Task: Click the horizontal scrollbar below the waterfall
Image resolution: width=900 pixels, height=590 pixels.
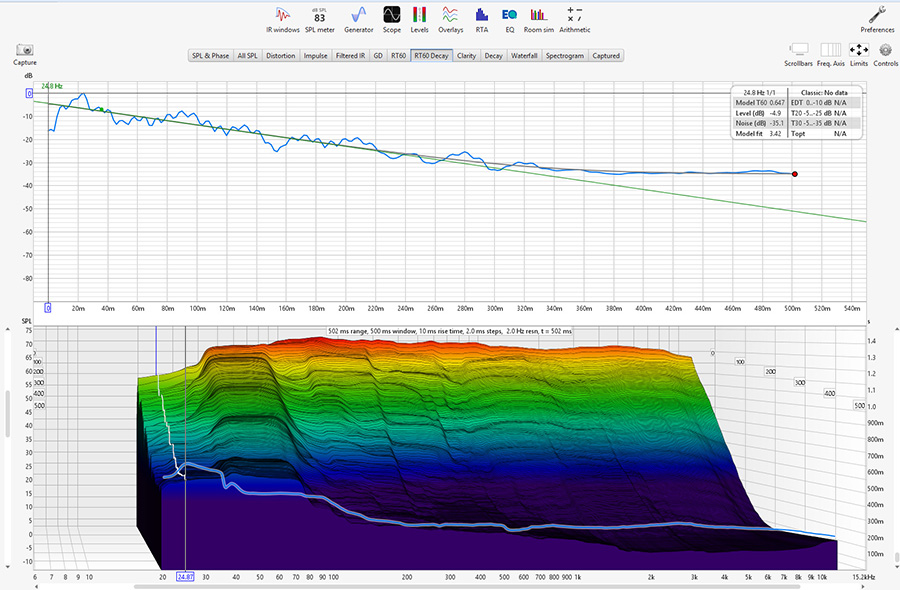Action: tap(450, 585)
